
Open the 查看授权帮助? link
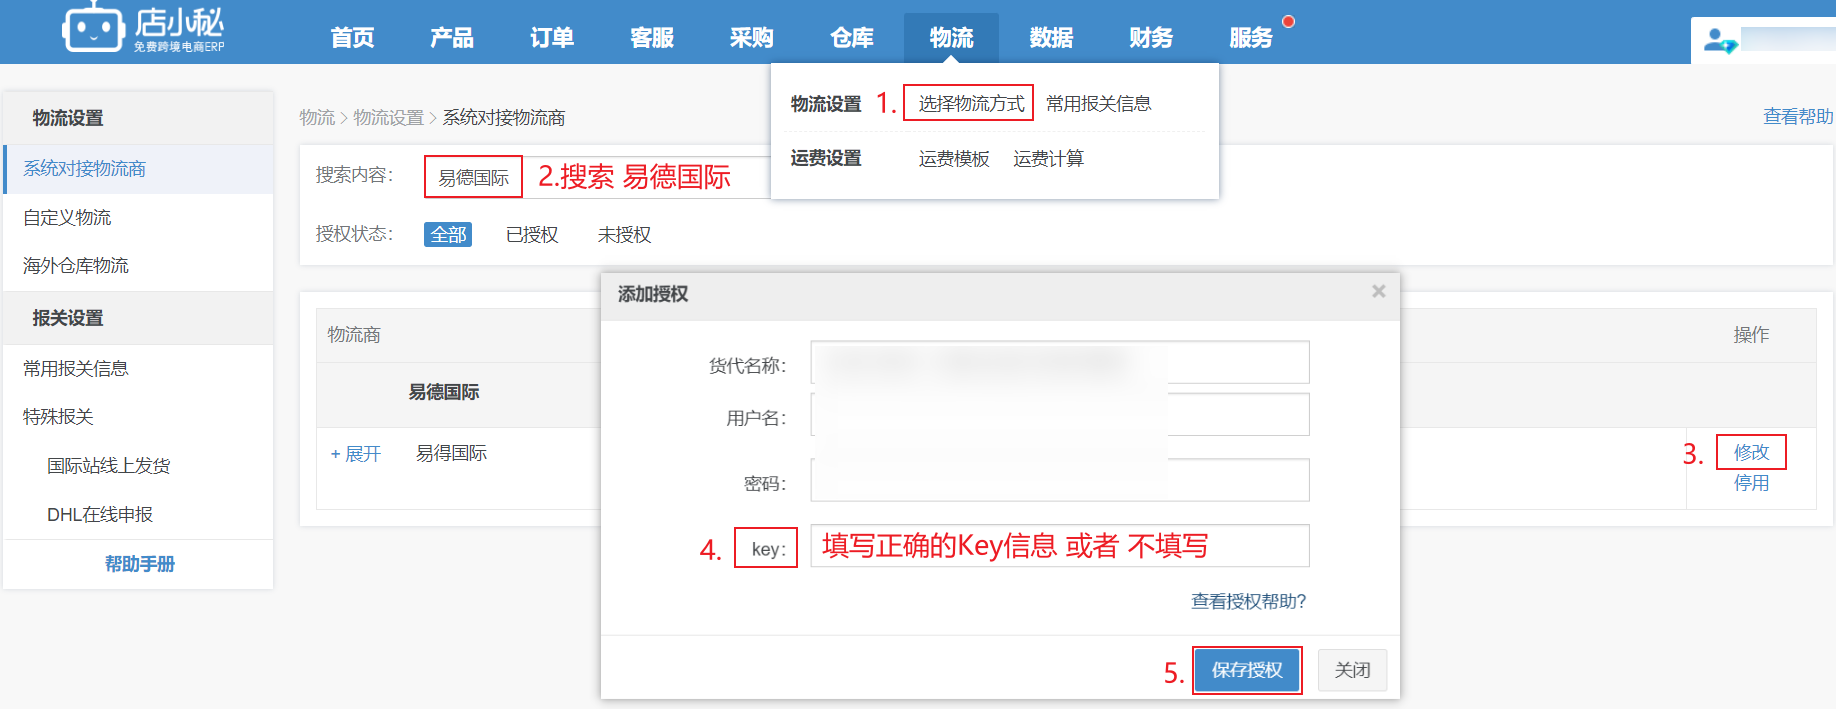[x=1248, y=601]
